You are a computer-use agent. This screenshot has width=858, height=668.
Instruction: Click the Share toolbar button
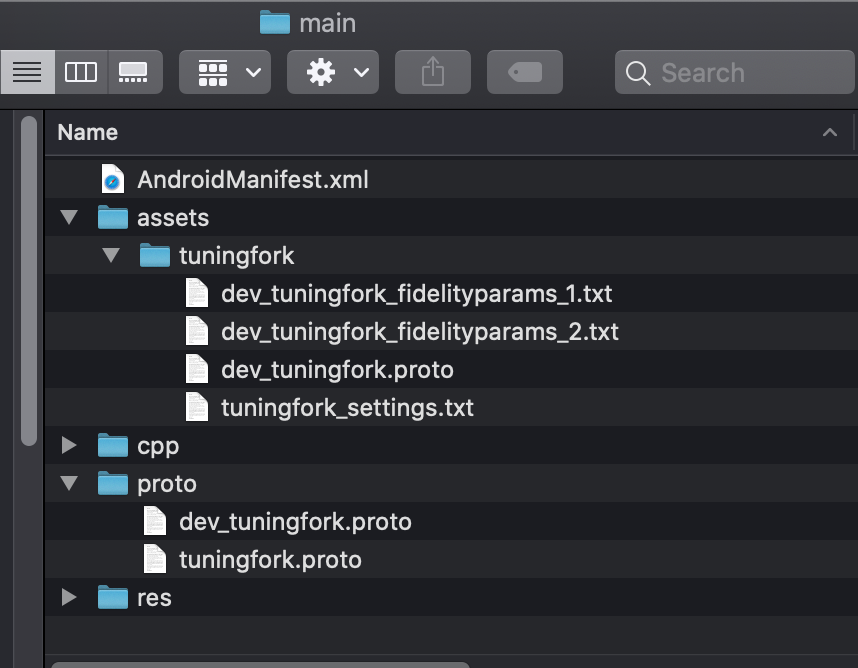click(x=433, y=72)
